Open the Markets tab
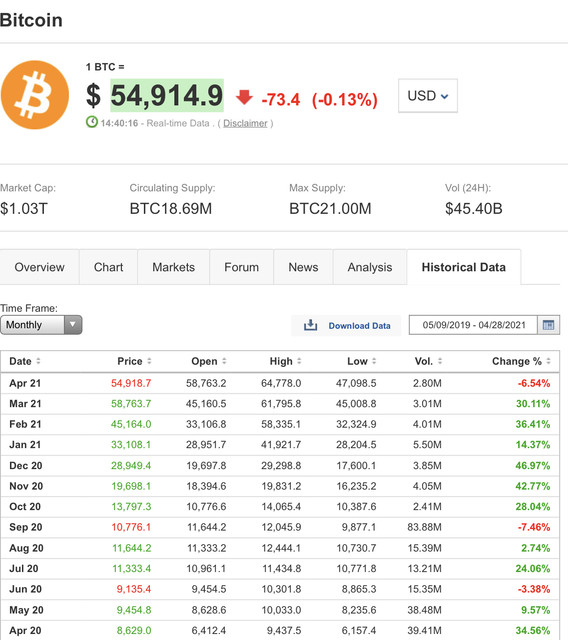The height and width of the screenshot is (640, 568). point(173,267)
